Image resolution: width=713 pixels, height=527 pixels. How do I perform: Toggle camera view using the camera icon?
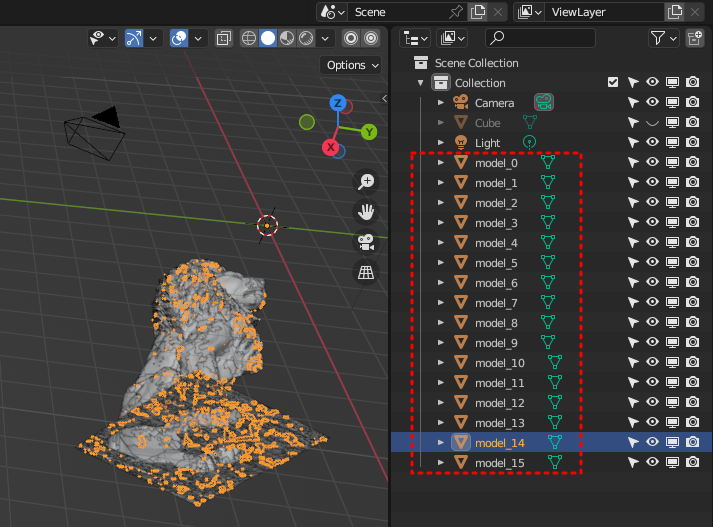367,242
